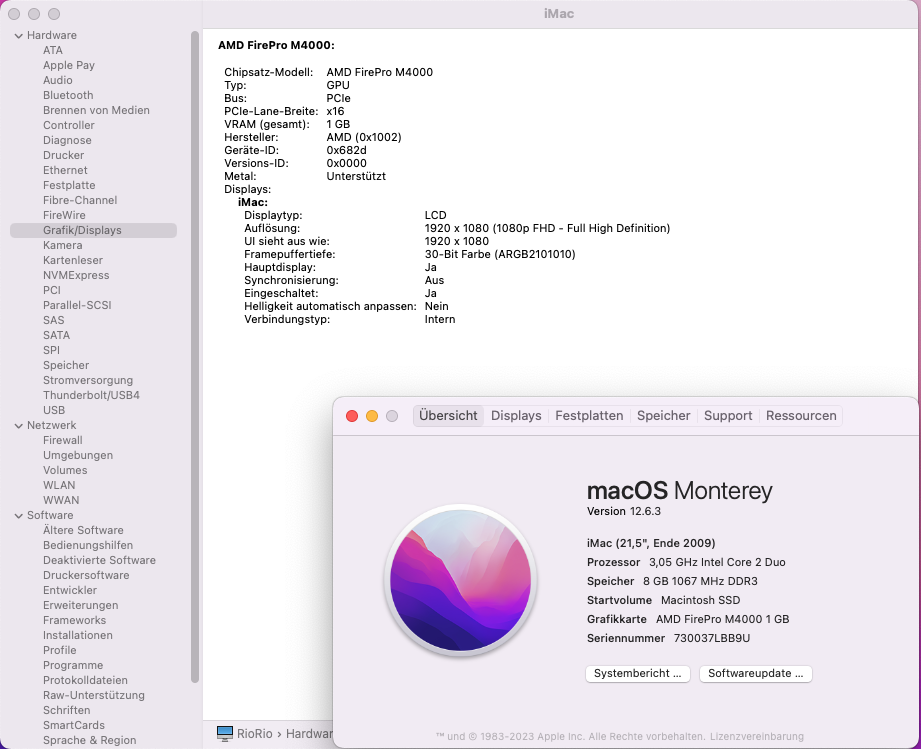
Task: Select Kamera in the sidebar
Action: pos(62,245)
